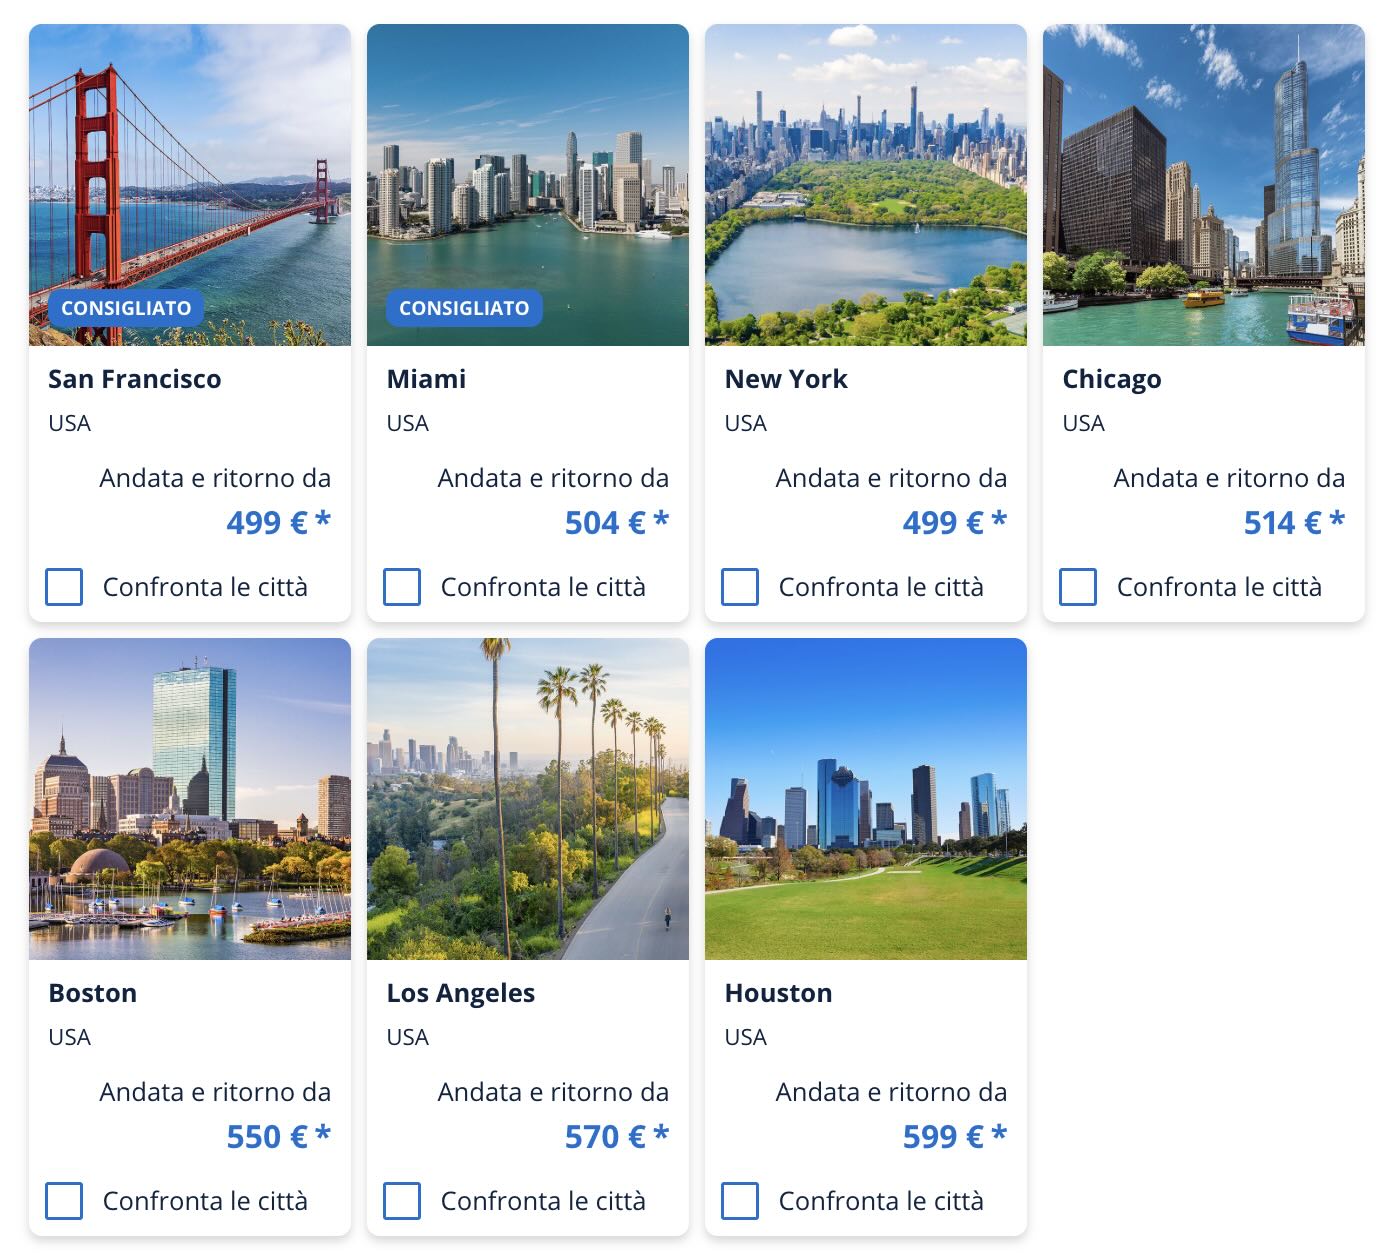Image resolution: width=1386 pixels, height=1254 pixels.
Task: Click the Los Angeles palm trees image
Action: [x=527, y=795]
